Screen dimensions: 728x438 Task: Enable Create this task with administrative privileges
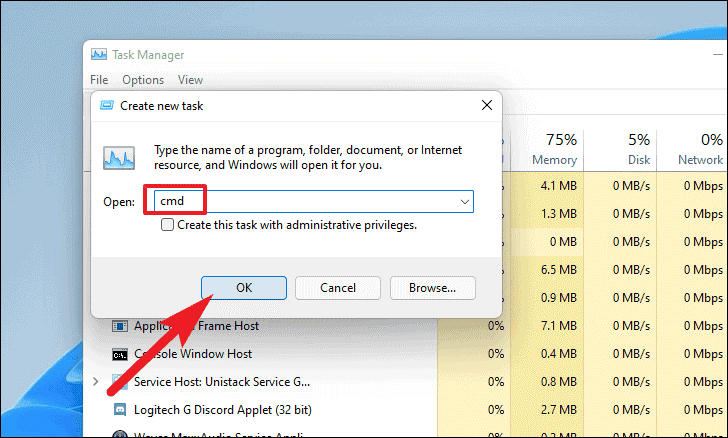[168, 225]
